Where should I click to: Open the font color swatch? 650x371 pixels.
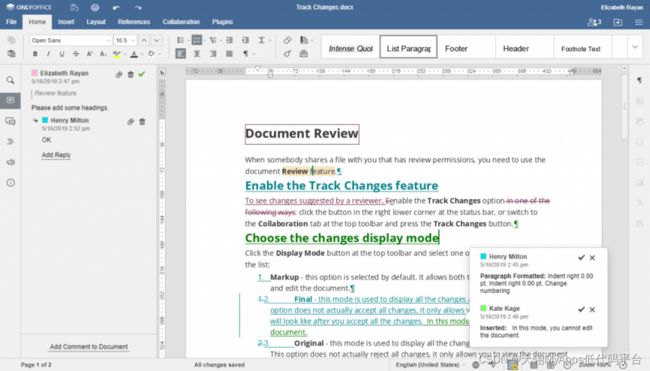point(134,54)
